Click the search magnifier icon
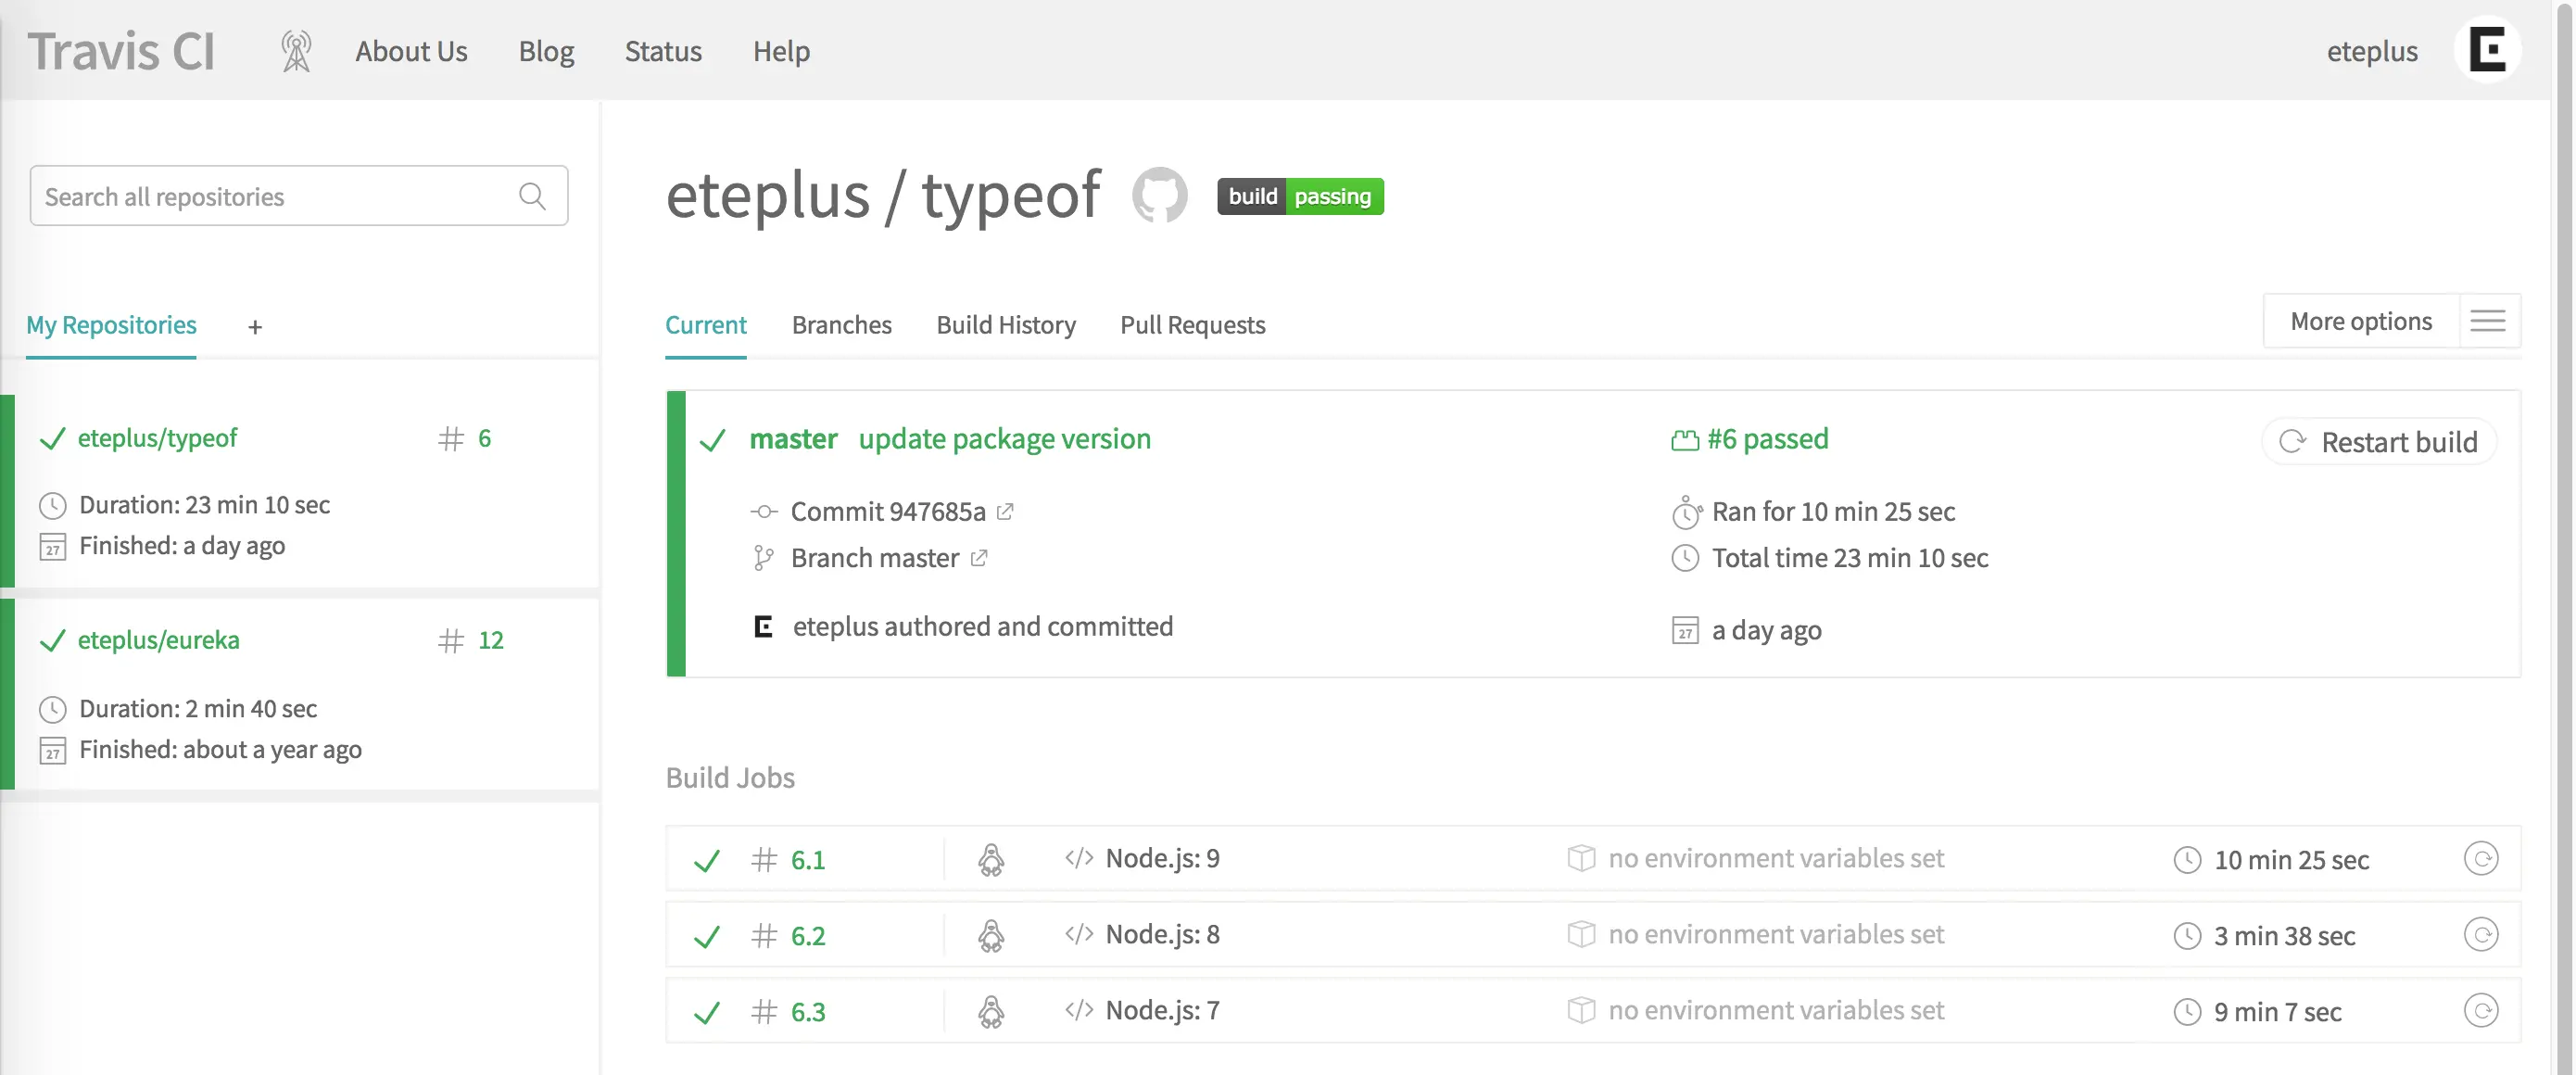Screen dimensions: 2576x1075 click(533, 196)
